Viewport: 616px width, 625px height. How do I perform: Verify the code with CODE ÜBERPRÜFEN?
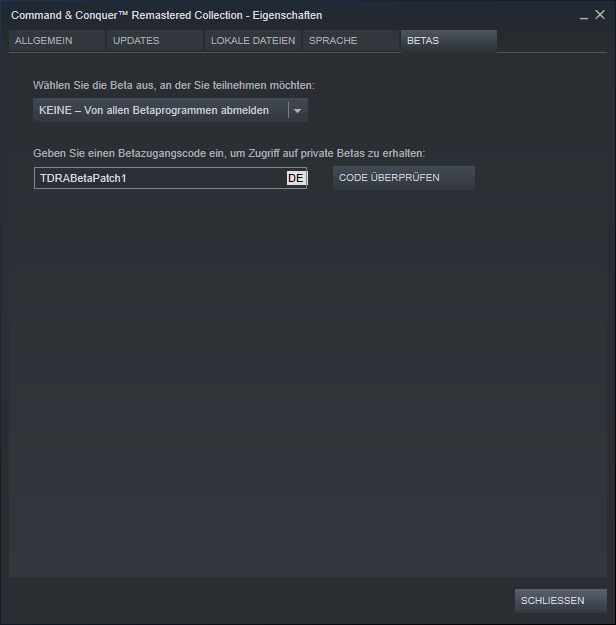(403, 178)
